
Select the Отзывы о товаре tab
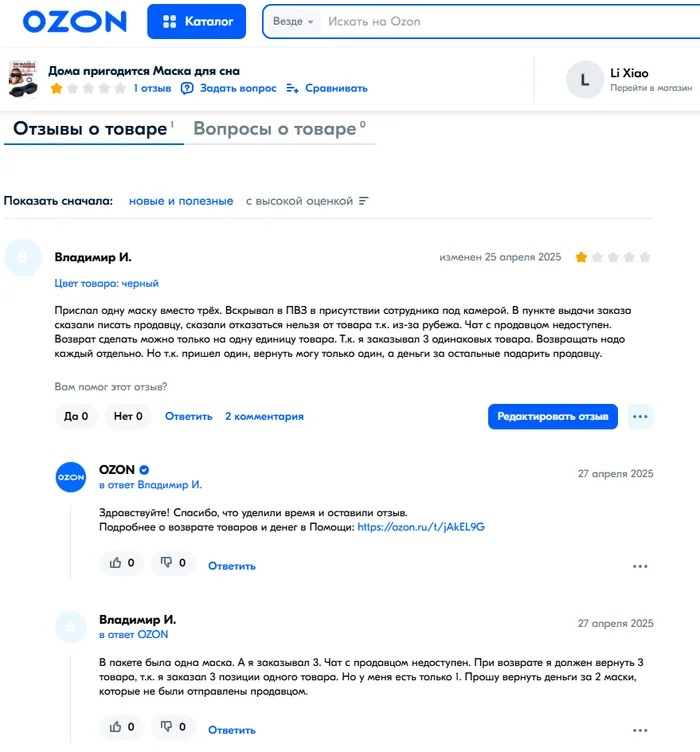click(x=90, y=129)
